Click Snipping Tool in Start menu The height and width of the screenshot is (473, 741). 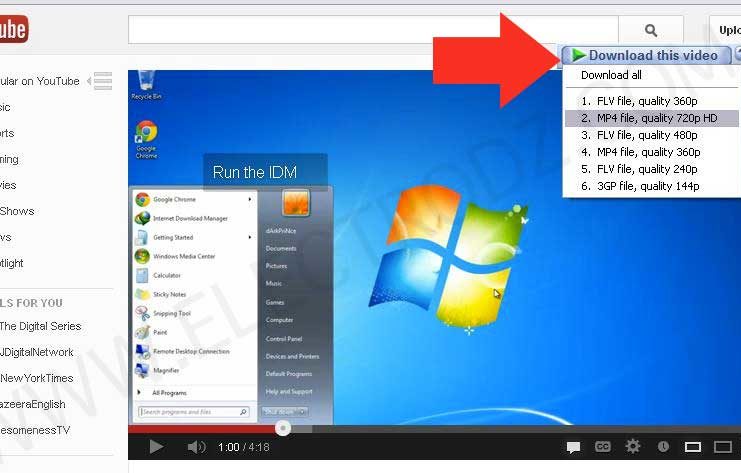pyautogui.click(x=172, y=313)
